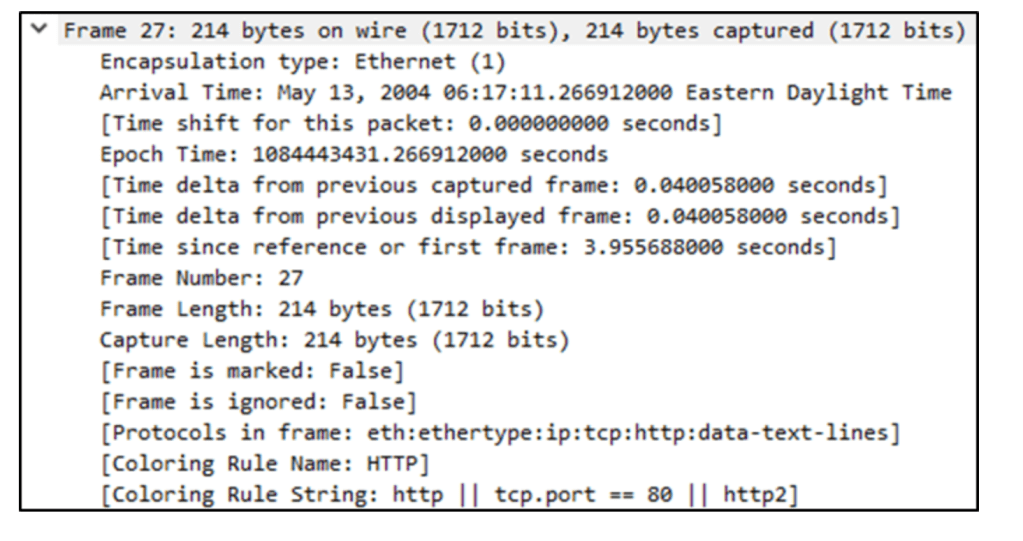The width and height of the screenshot is (1023, 541).
Task: Click the Epoch Time field row
Action: click(353, 155)
